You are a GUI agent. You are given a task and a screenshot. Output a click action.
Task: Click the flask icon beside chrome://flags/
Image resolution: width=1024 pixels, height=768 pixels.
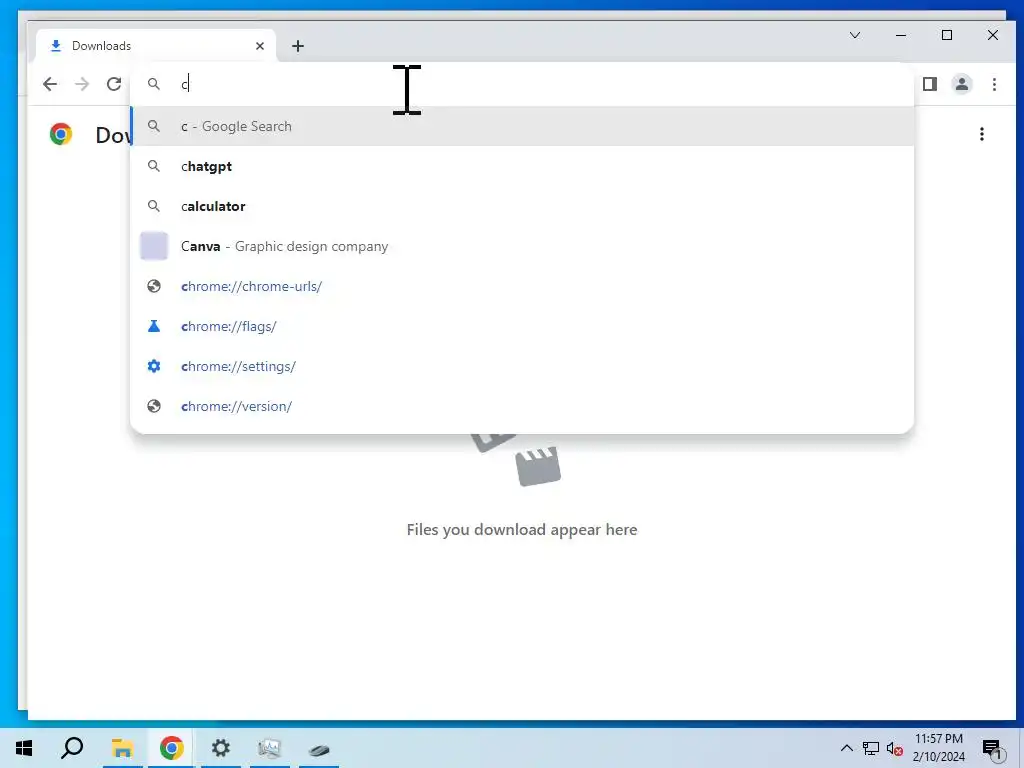pyautogui.click(x=153, y=326)
